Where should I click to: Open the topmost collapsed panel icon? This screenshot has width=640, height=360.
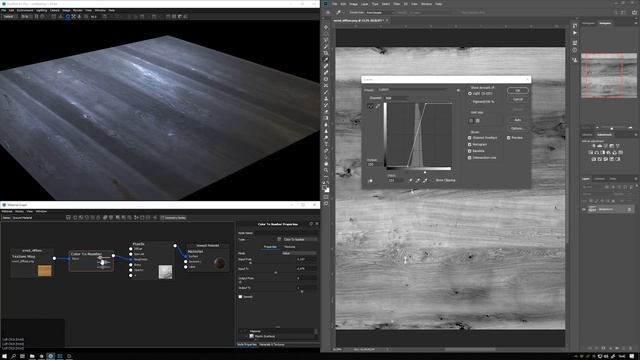tap(575, 26)
